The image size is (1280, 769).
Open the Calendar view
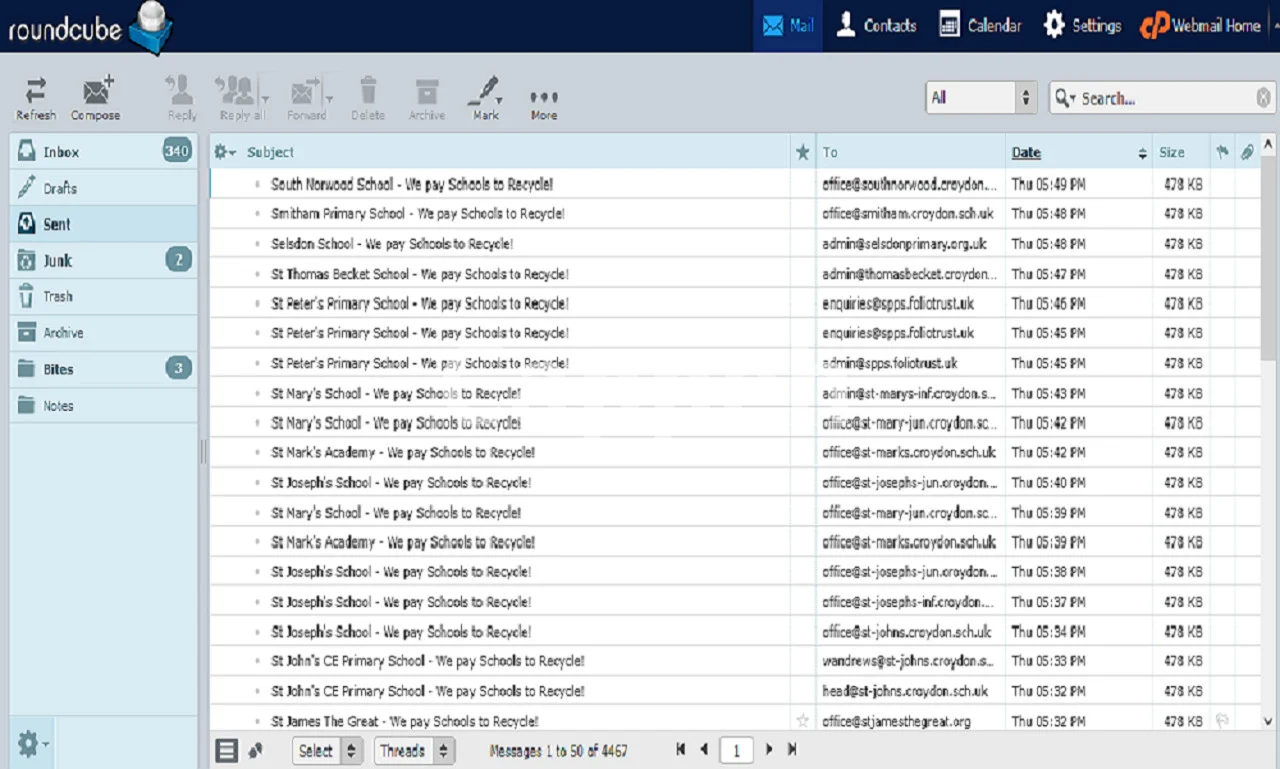[981, 26]
